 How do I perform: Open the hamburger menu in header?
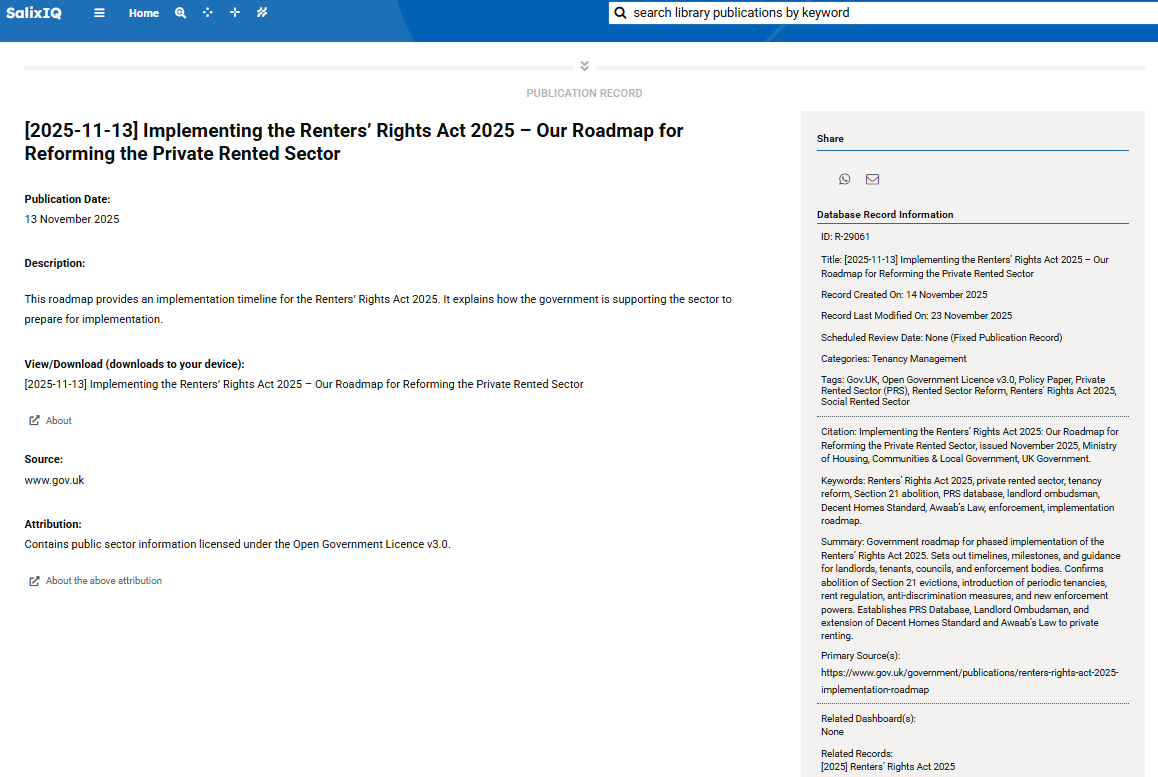pos(99,13)
